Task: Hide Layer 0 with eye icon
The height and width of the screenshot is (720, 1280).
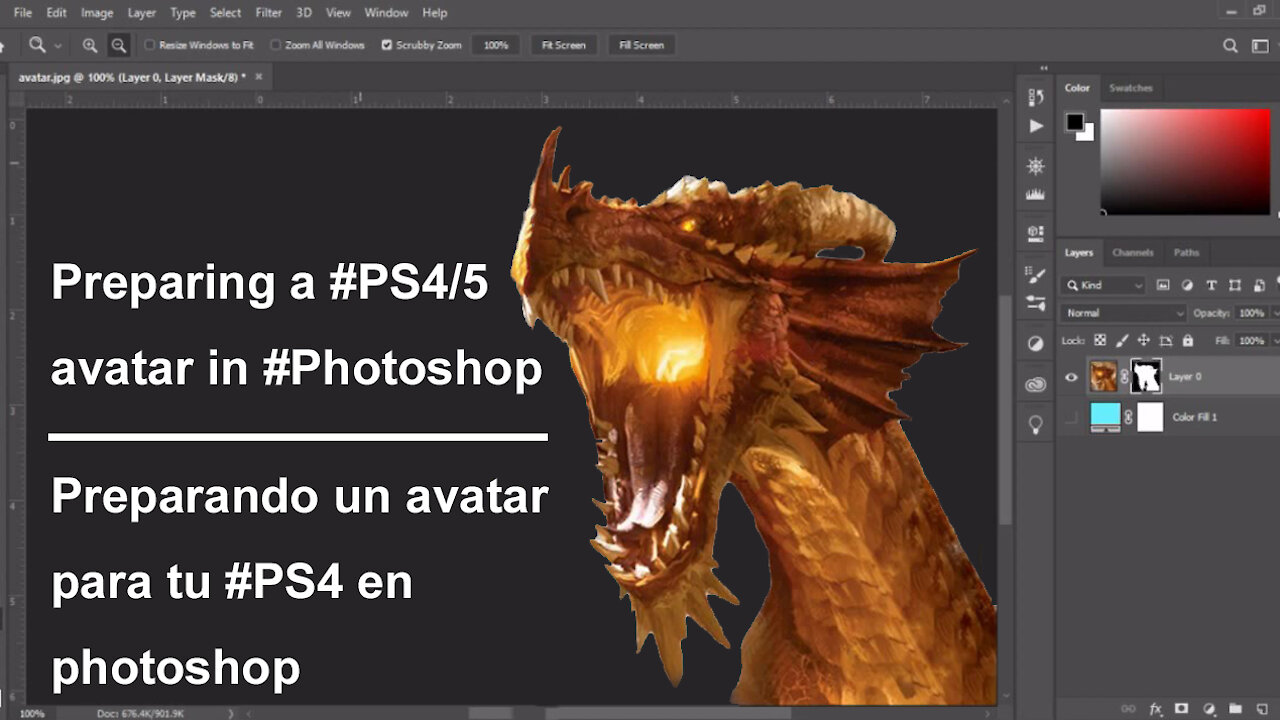Action: coord(1071,377)
